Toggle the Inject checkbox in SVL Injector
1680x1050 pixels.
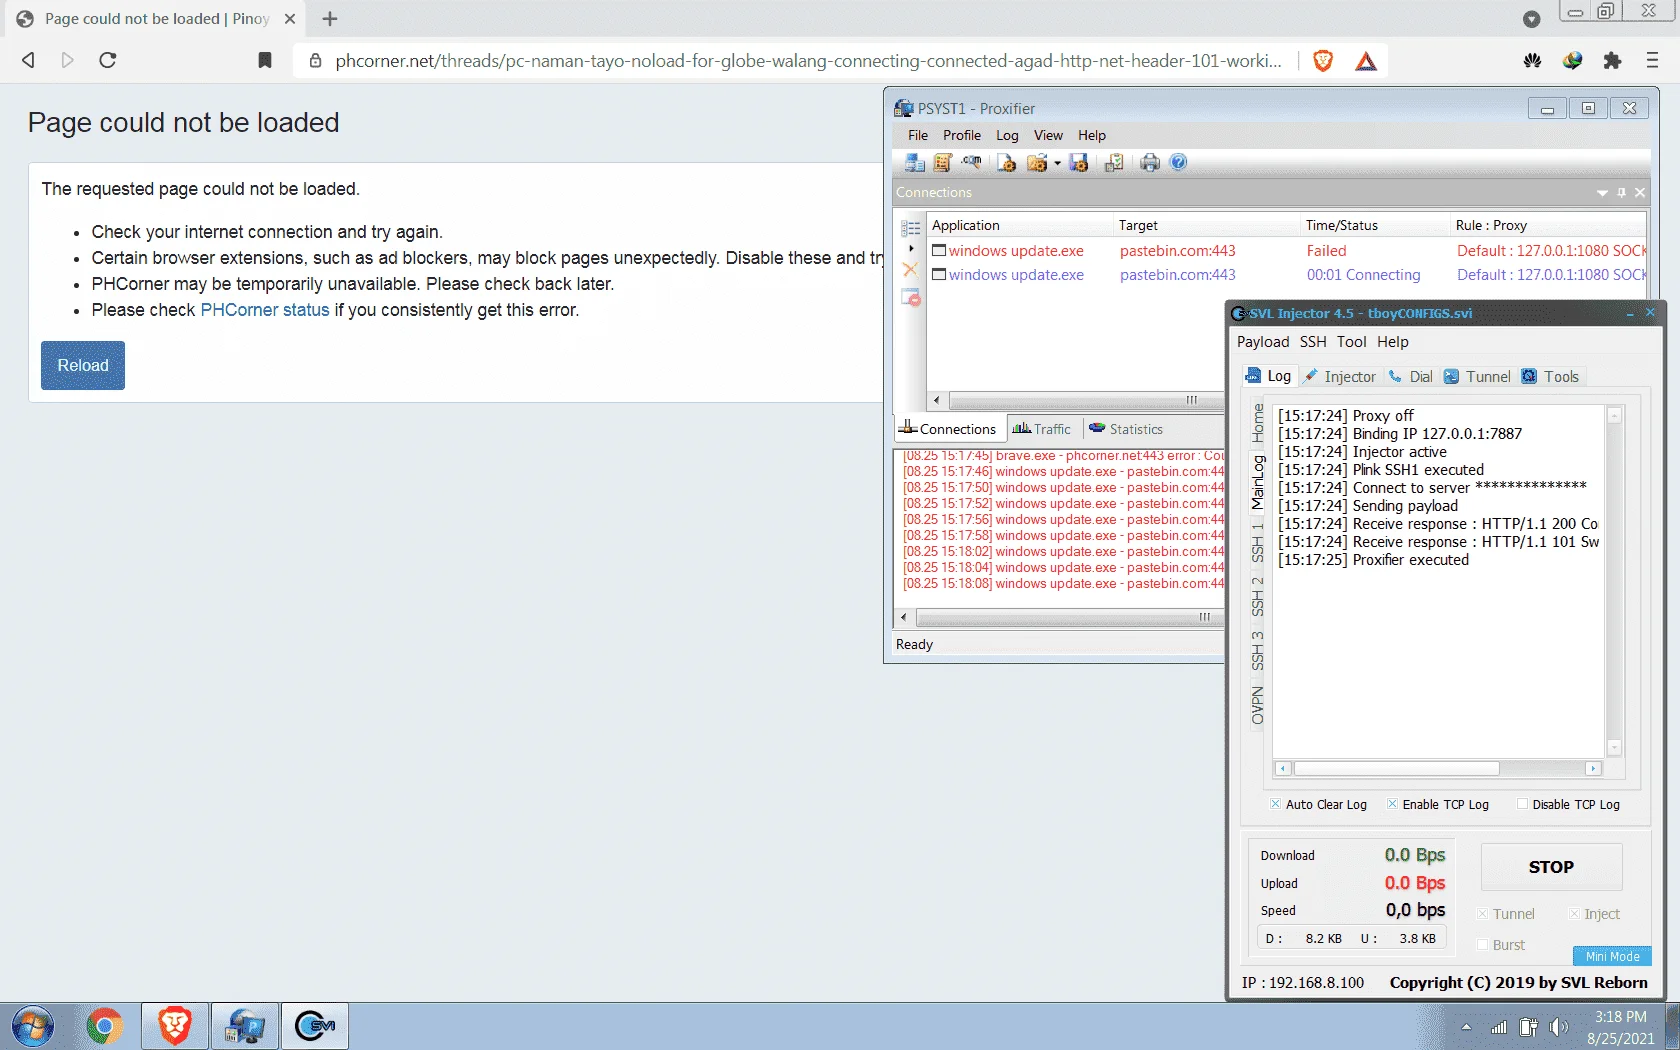(1574, 914)
